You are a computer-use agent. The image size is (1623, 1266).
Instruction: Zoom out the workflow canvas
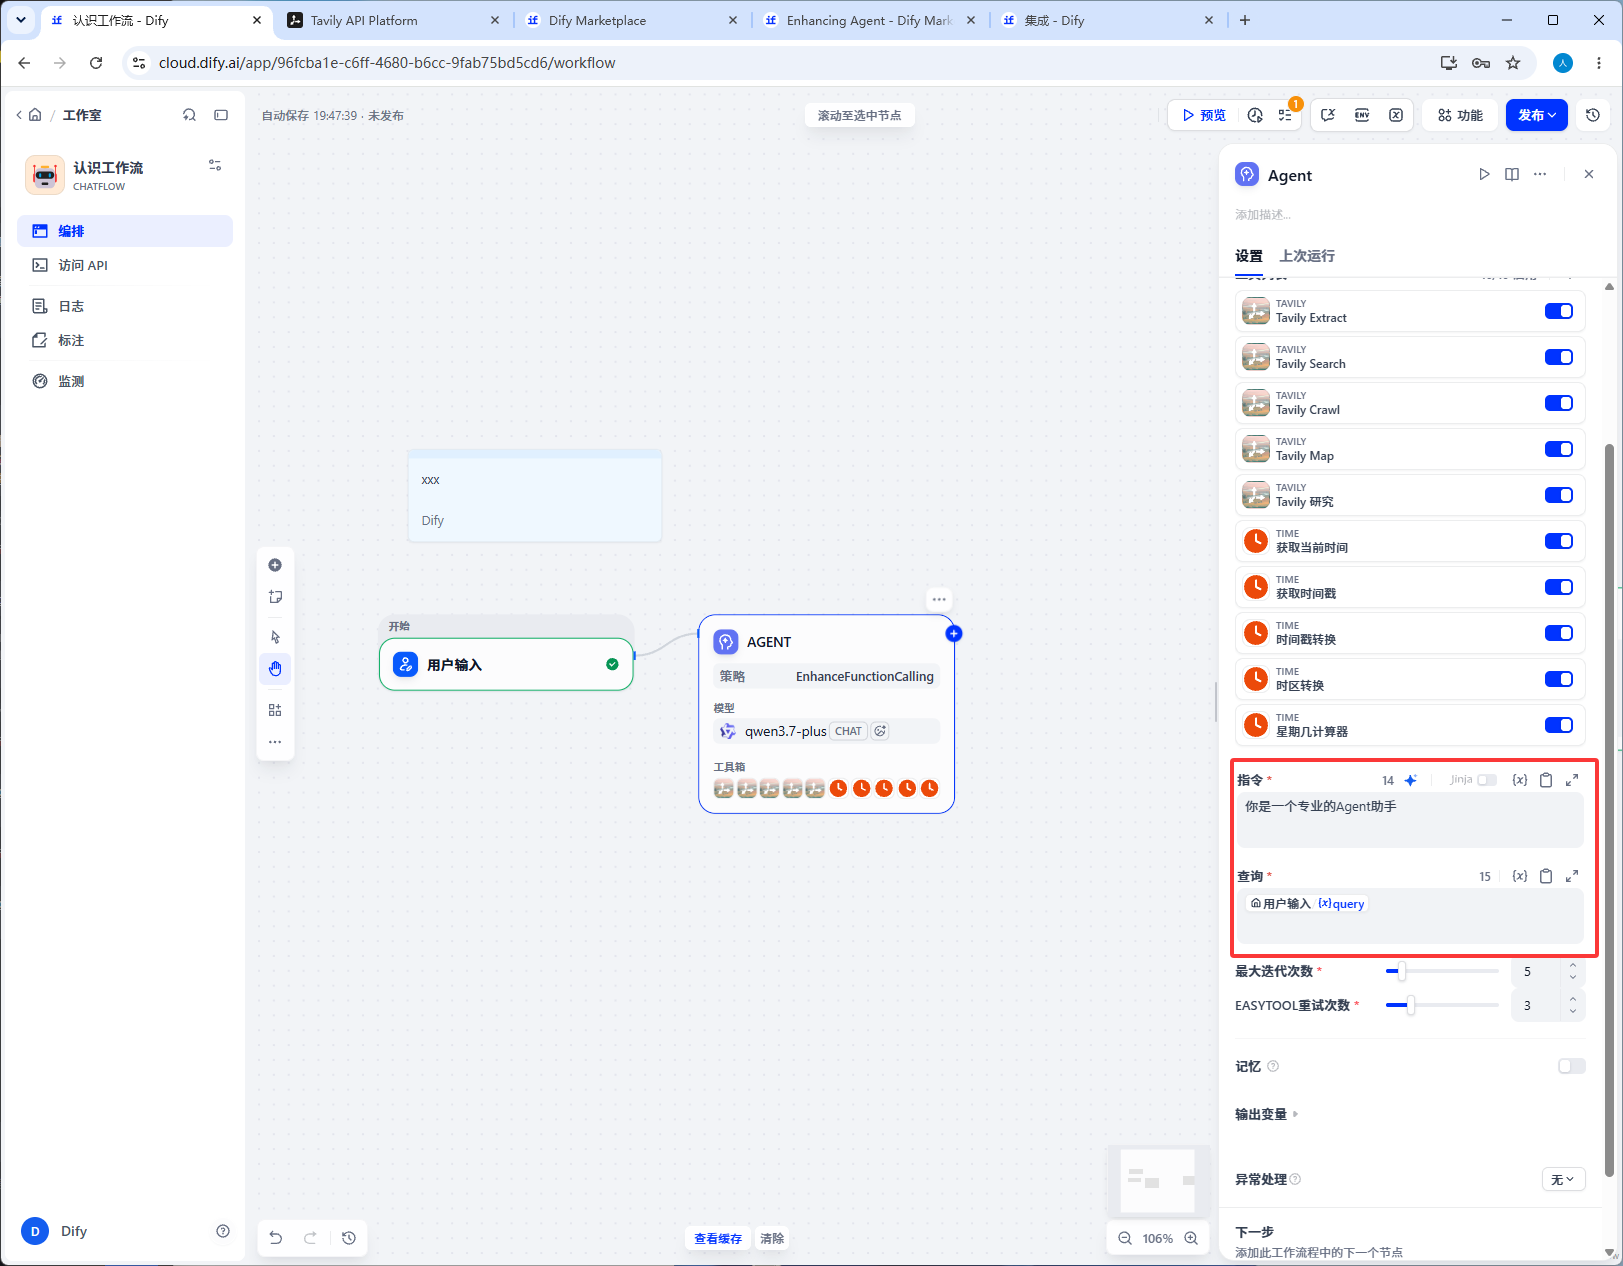click(1125, 1238)
